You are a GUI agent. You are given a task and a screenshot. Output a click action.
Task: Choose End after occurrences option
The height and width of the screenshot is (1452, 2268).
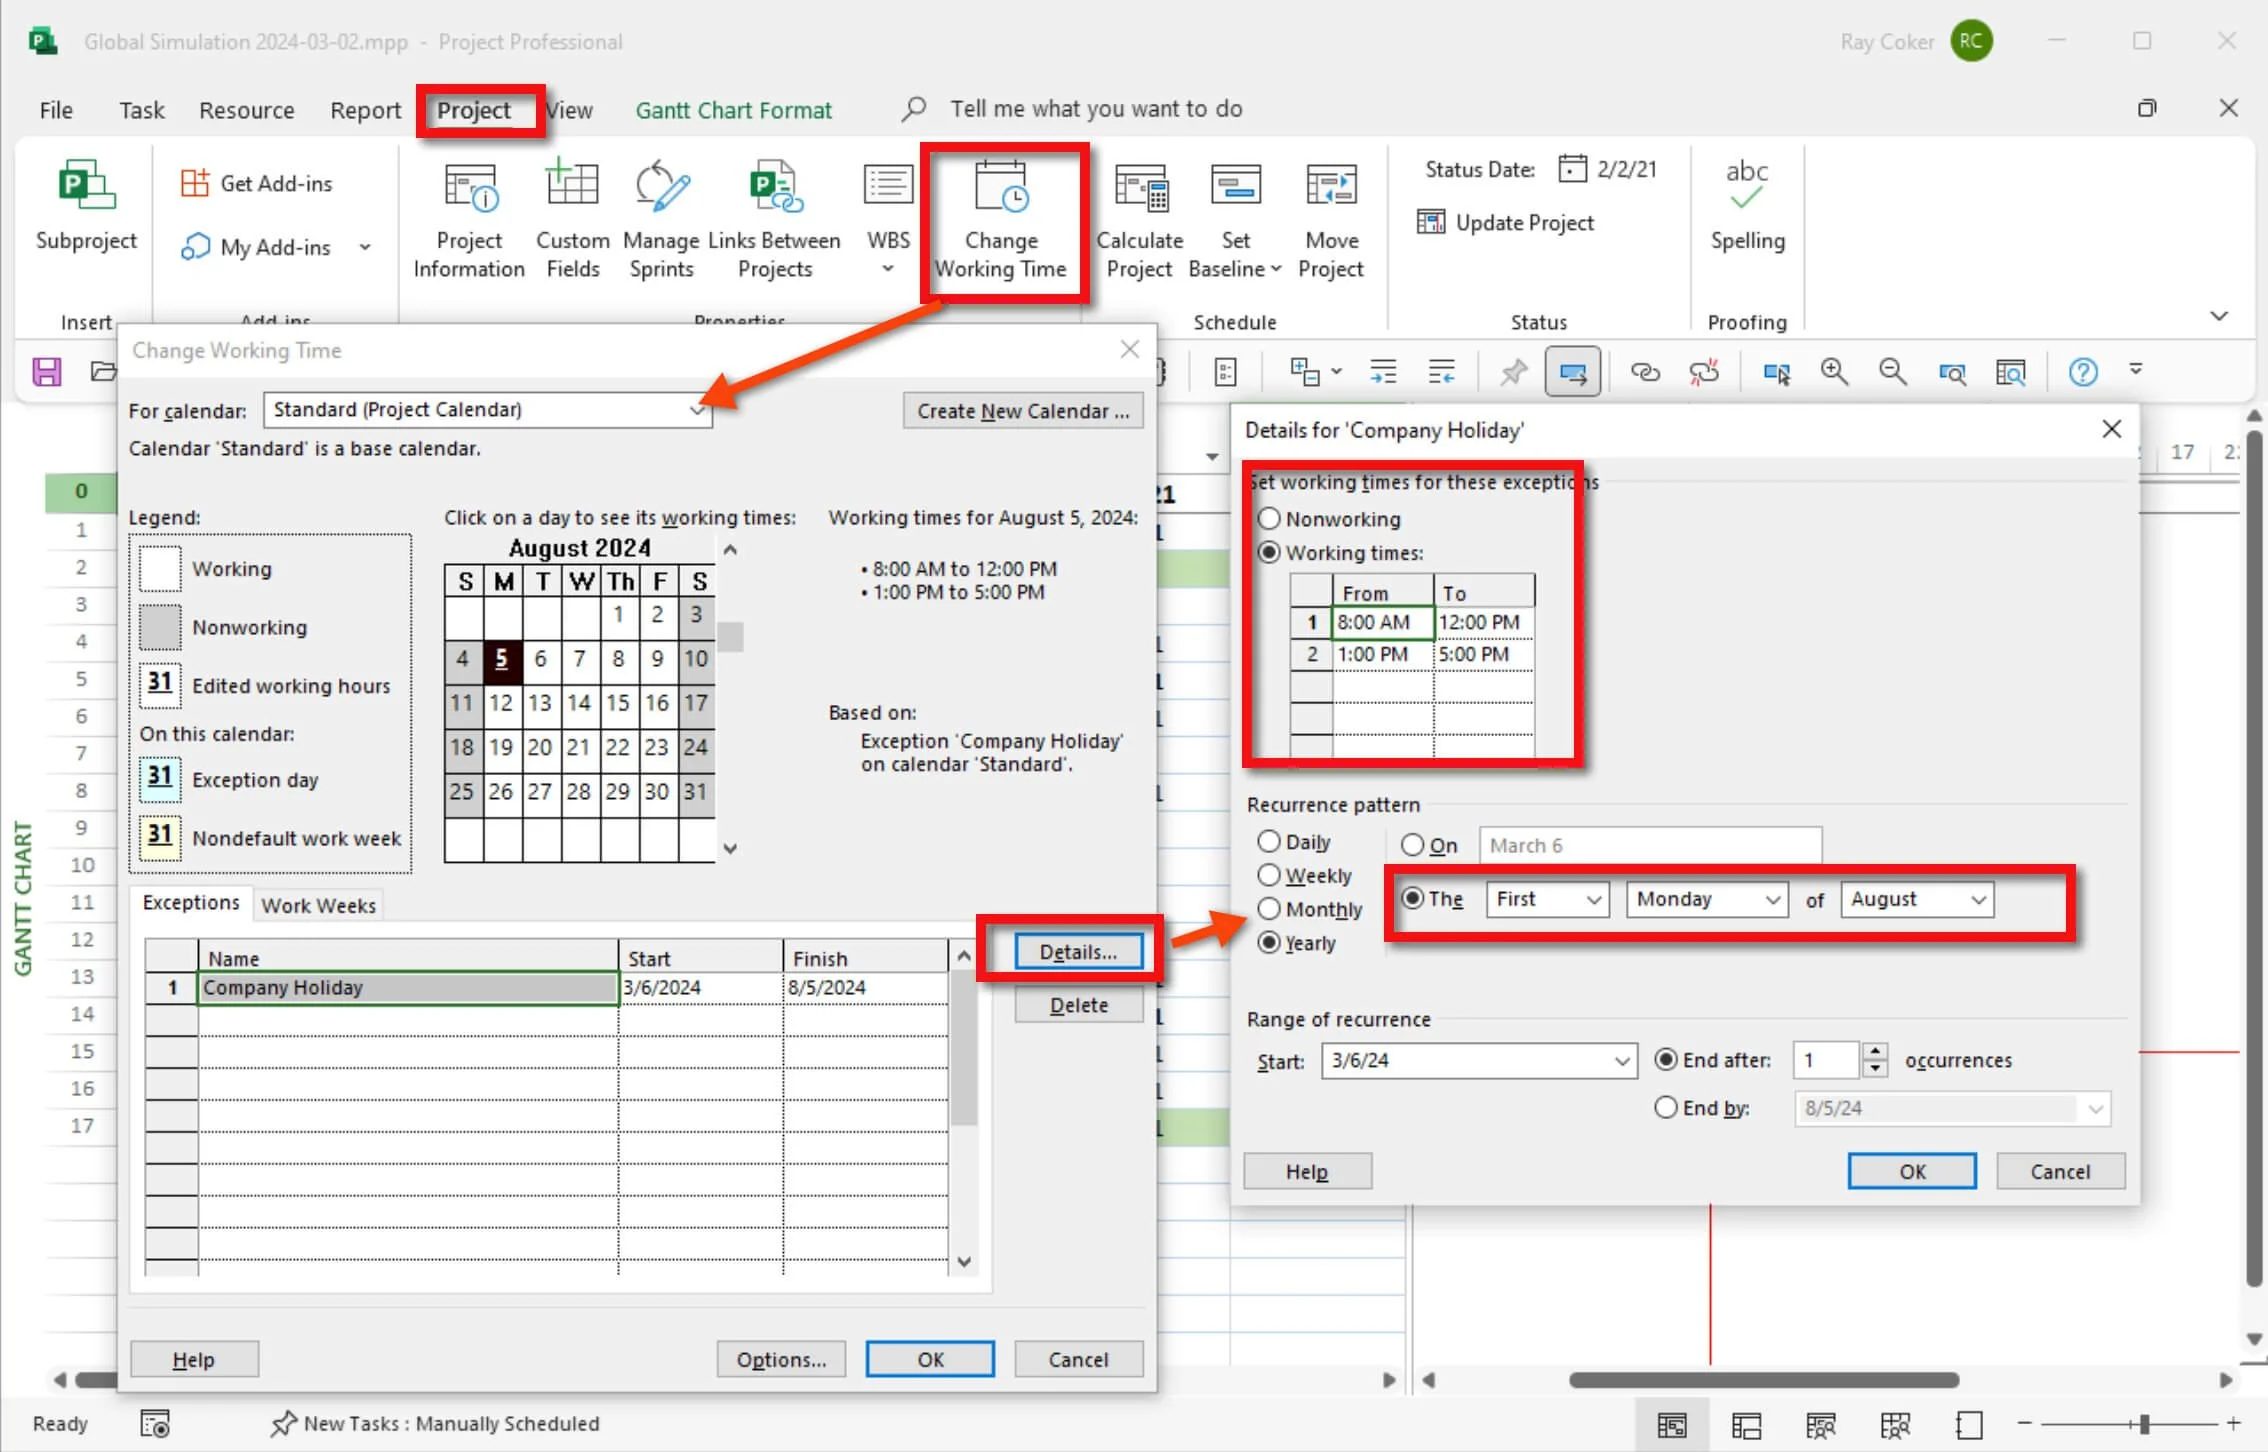(1666, 1059)
